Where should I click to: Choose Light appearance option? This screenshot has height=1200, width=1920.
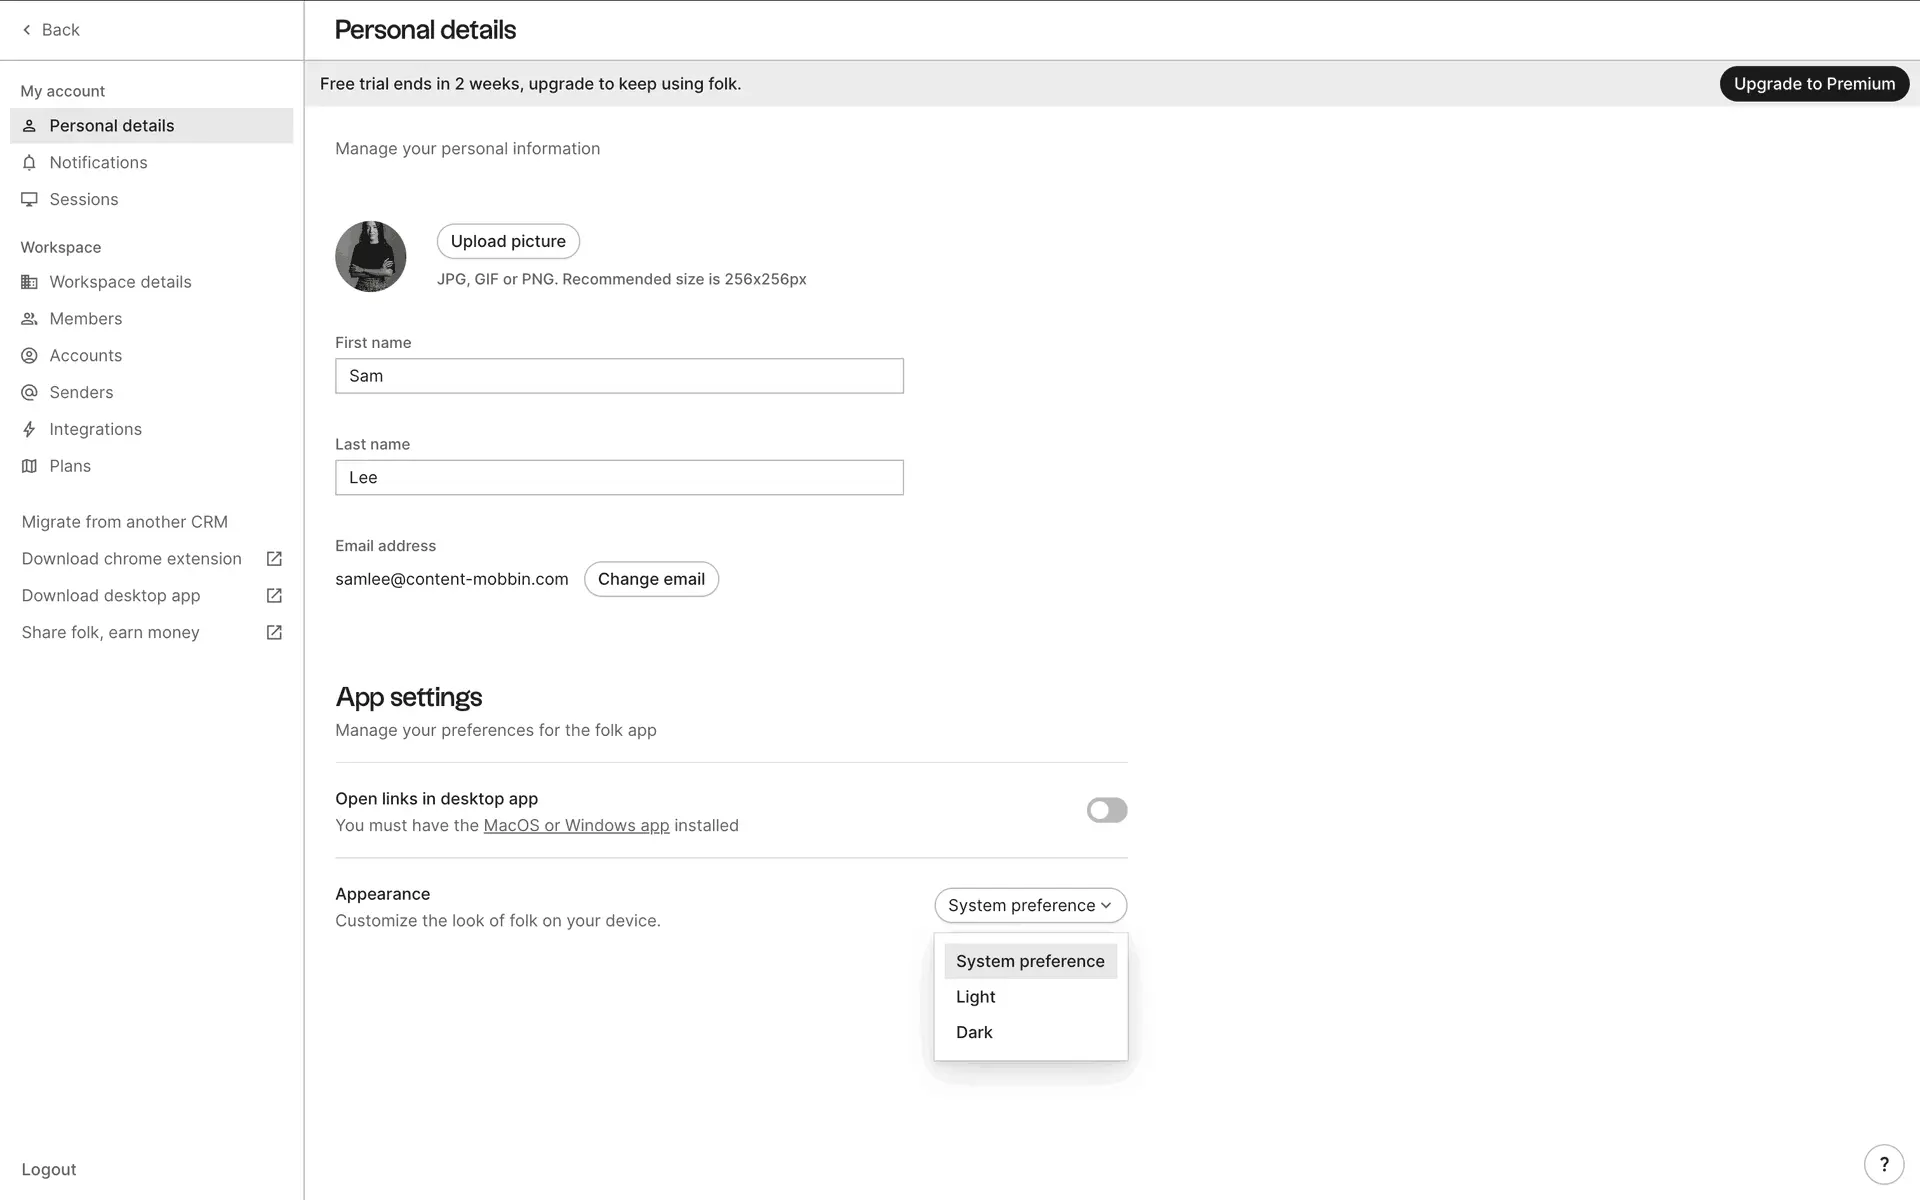pyautogui.click(x=976, y=997)
